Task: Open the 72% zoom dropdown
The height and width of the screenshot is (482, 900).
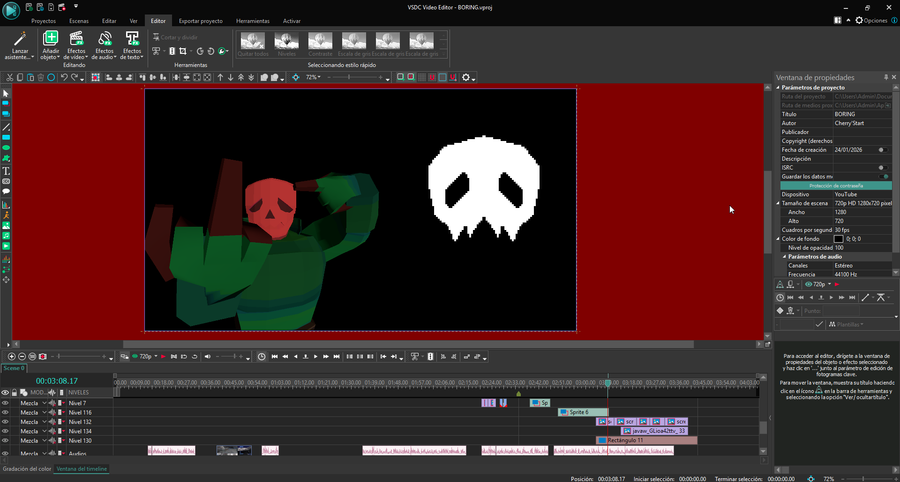Action: (x=313, y=77)
